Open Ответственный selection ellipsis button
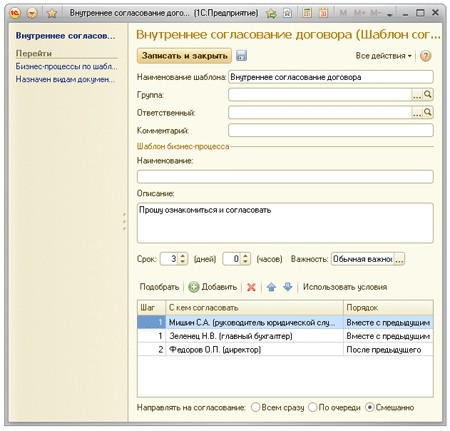The height and width of the screenshot is (431, 450). (x=417, y=113)
